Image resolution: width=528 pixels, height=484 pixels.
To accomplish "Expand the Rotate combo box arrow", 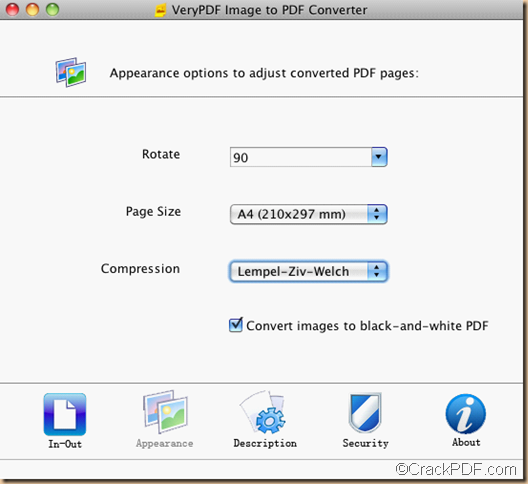I will coord(379,157).
